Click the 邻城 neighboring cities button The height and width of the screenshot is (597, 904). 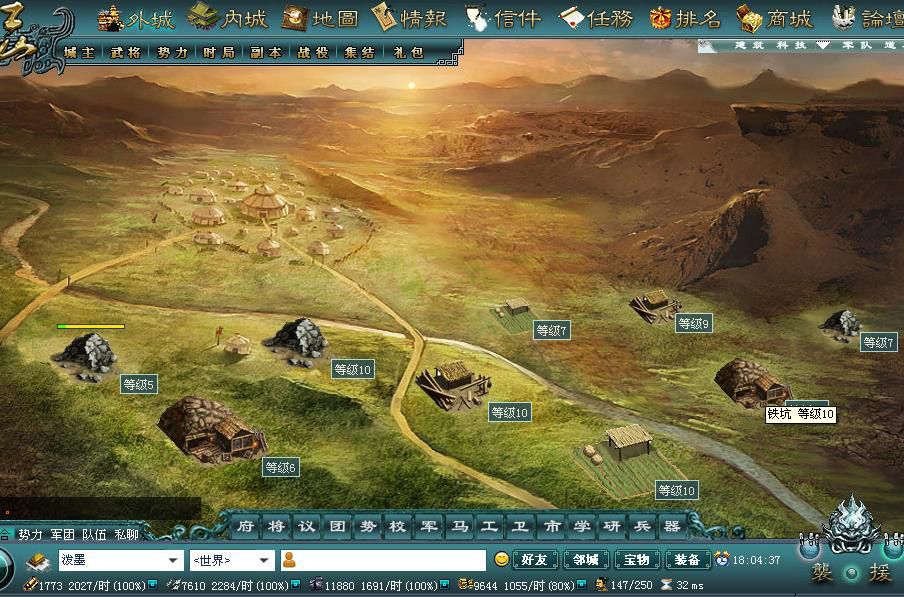pyautogui.click(x=586, y=560)
